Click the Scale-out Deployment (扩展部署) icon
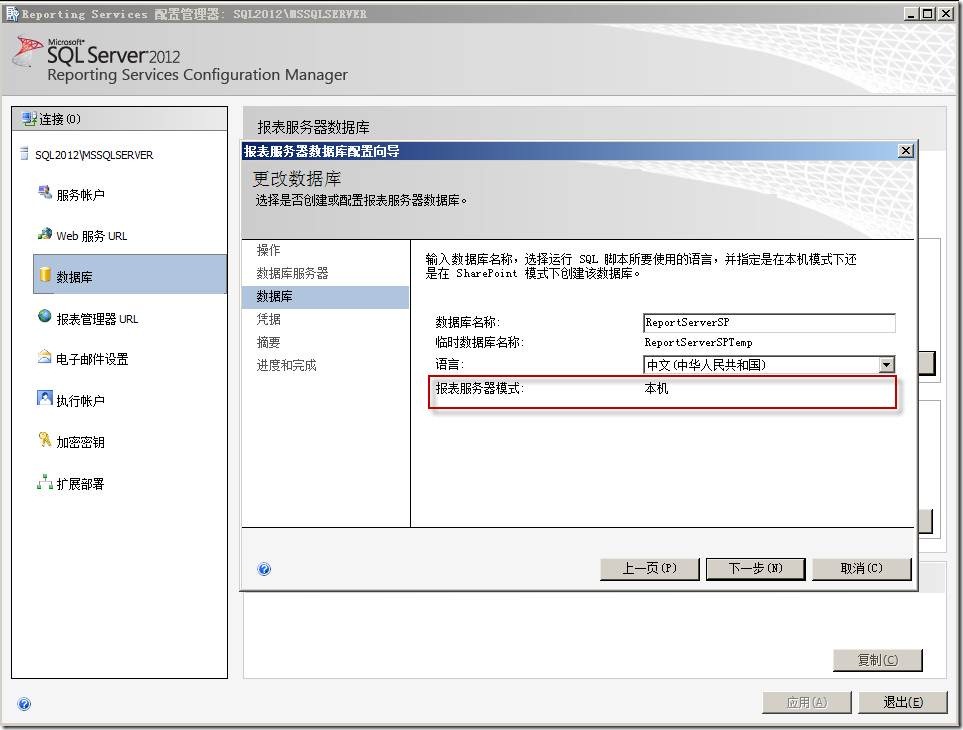This screenshot has width=963, height=730. click(45, 482)
